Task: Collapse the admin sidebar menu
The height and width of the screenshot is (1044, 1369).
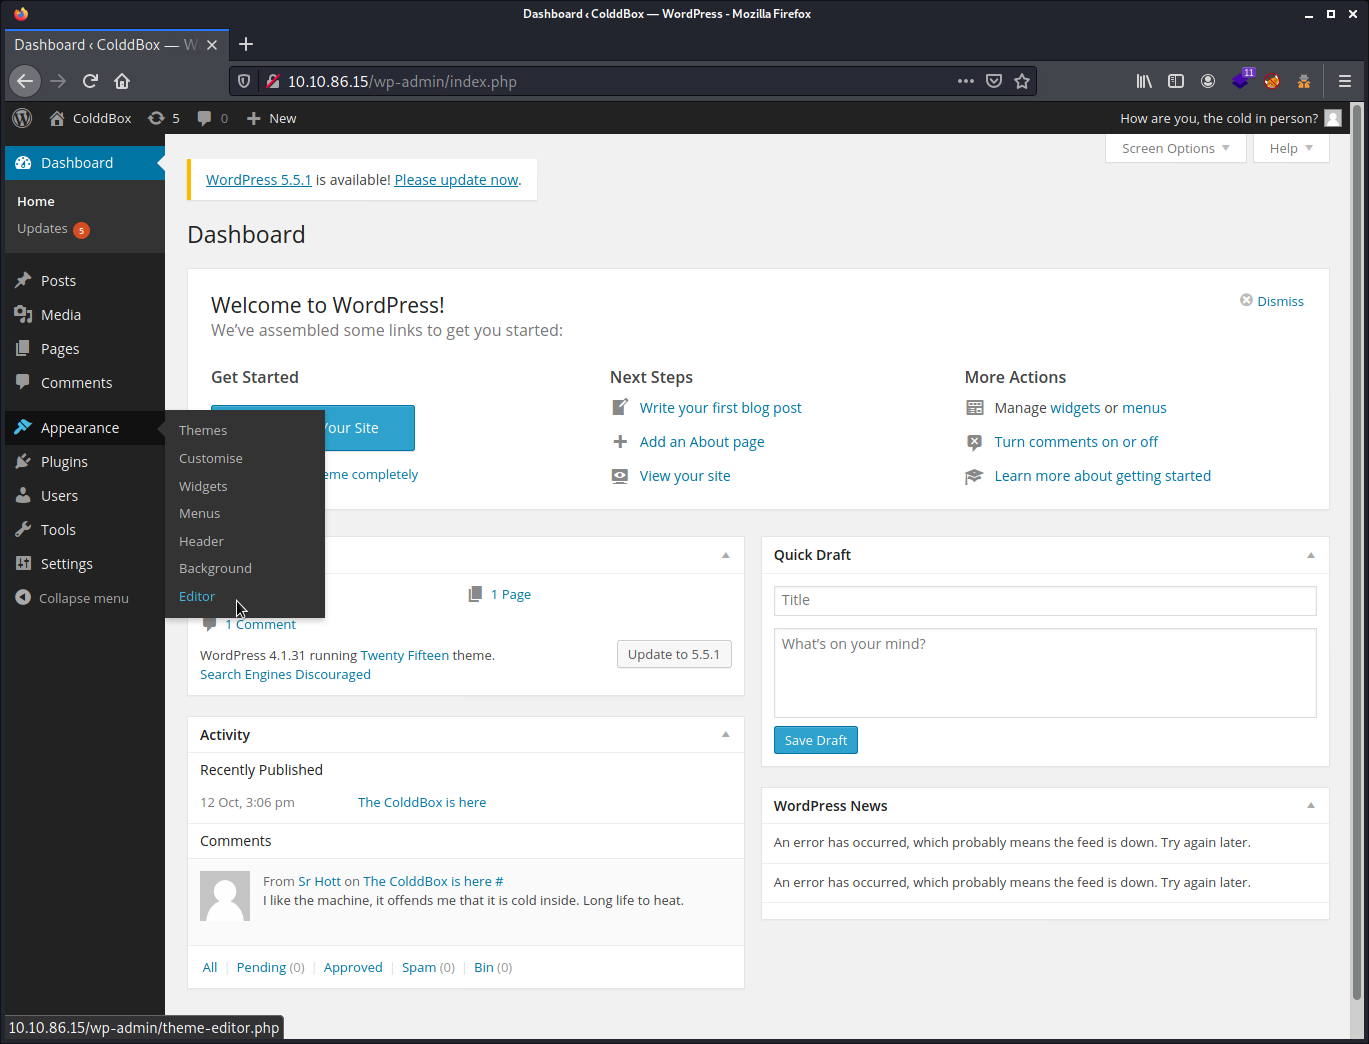Action: [72, 598]
